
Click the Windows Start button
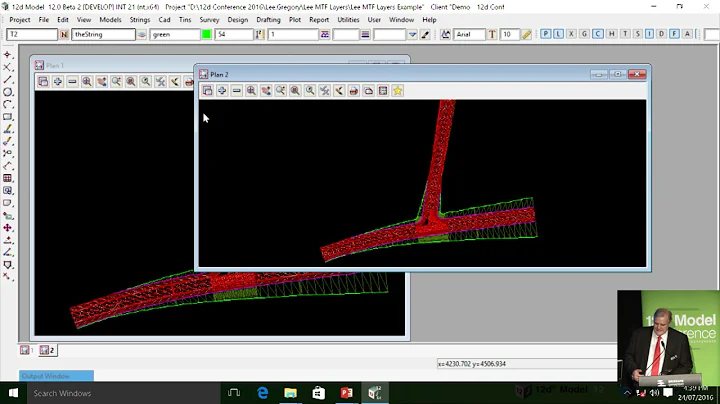(x=13, y=393)
